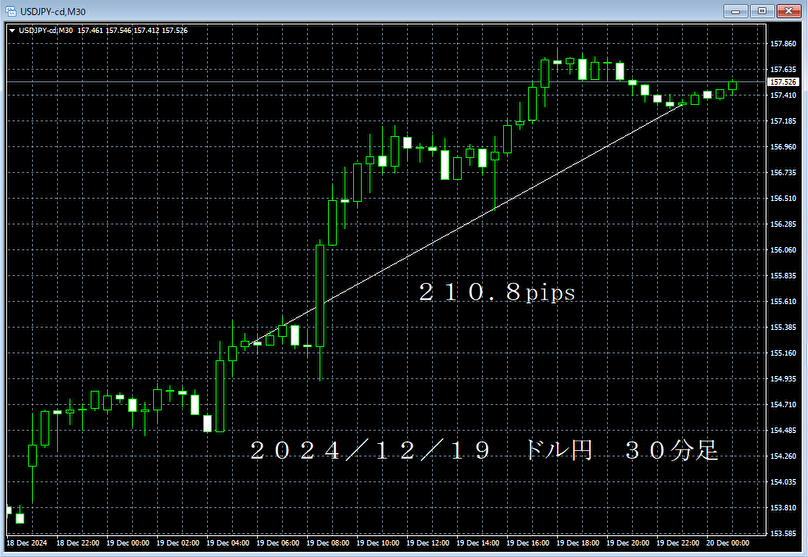Click price scale value 156.060

[x=783, y=250]
